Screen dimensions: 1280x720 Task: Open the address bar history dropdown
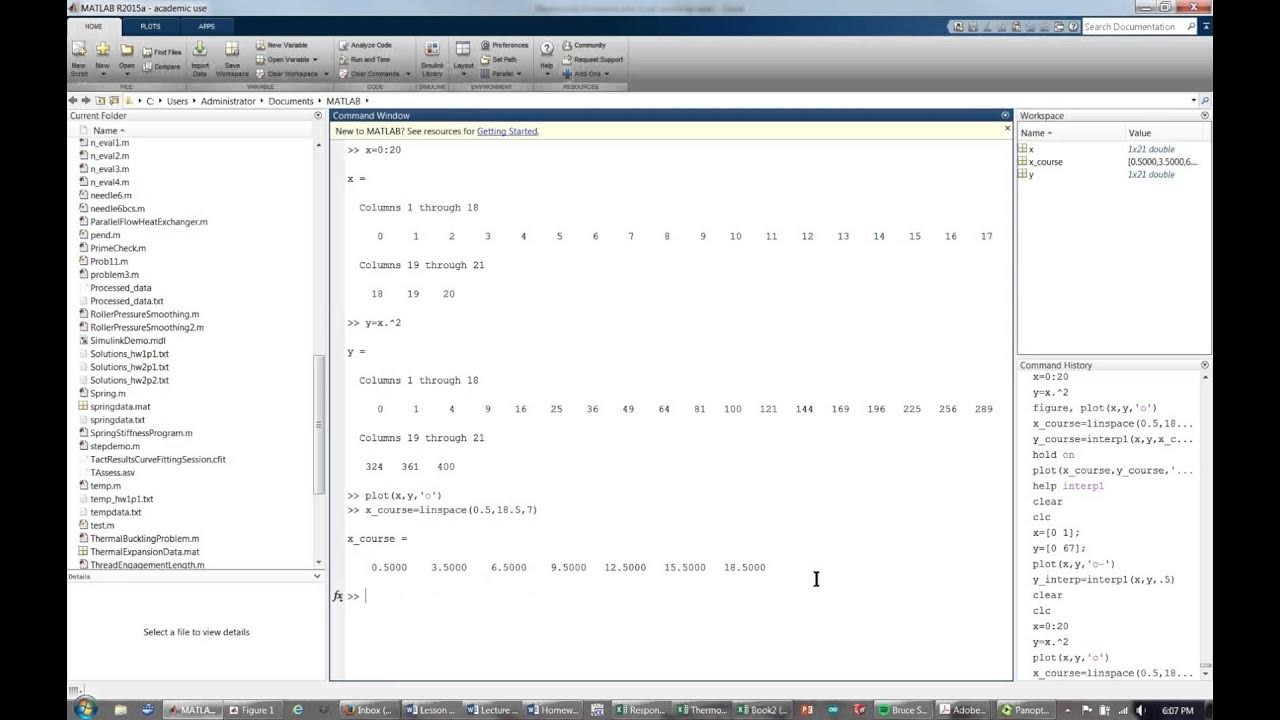pyautogui.click(x=1194, y=101)
